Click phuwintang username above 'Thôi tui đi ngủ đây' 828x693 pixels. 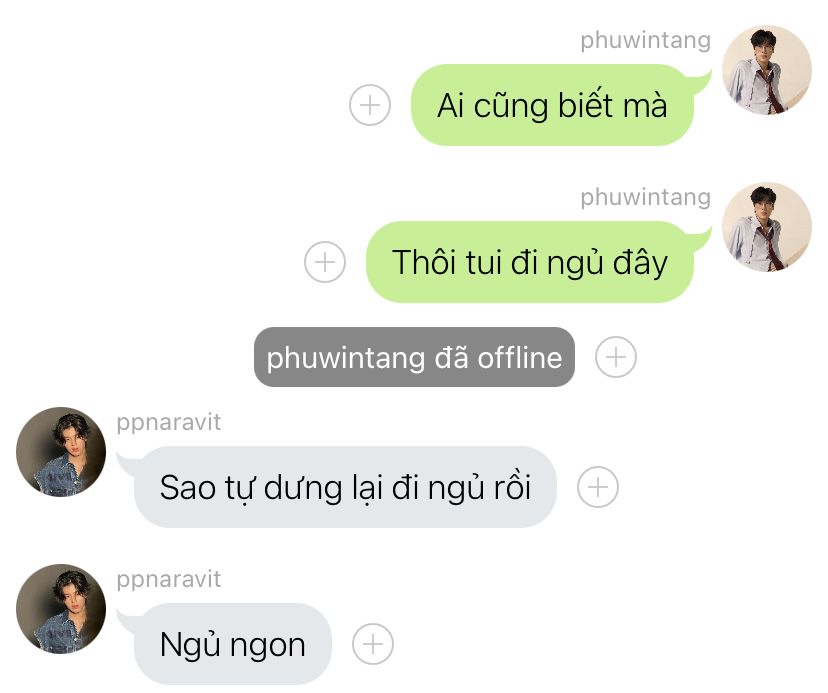coord(645,198)
